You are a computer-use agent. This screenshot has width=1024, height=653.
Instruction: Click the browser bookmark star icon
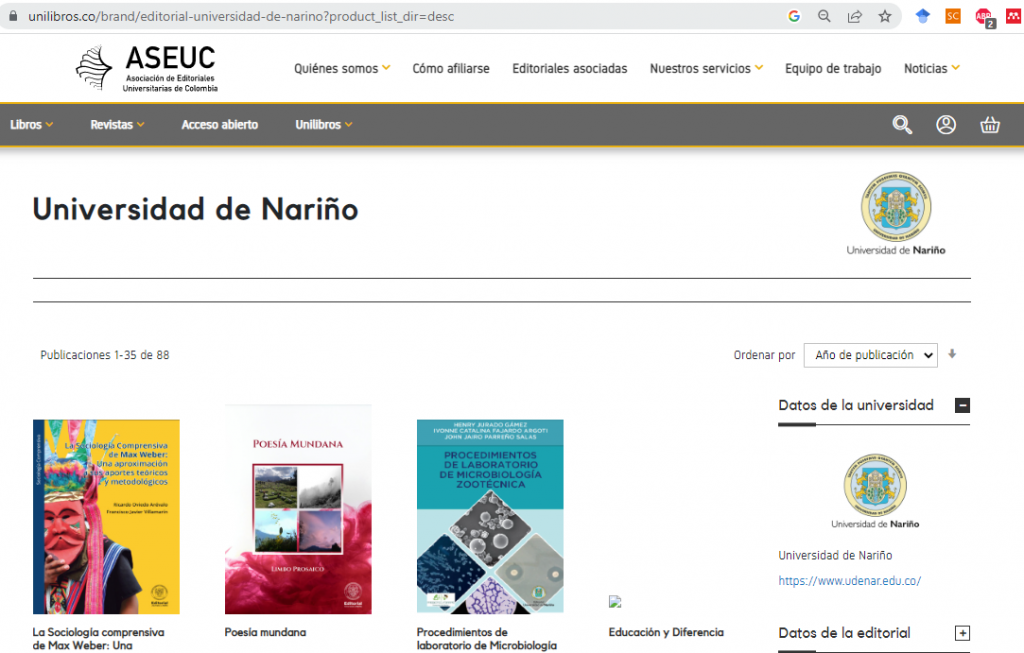885,16
